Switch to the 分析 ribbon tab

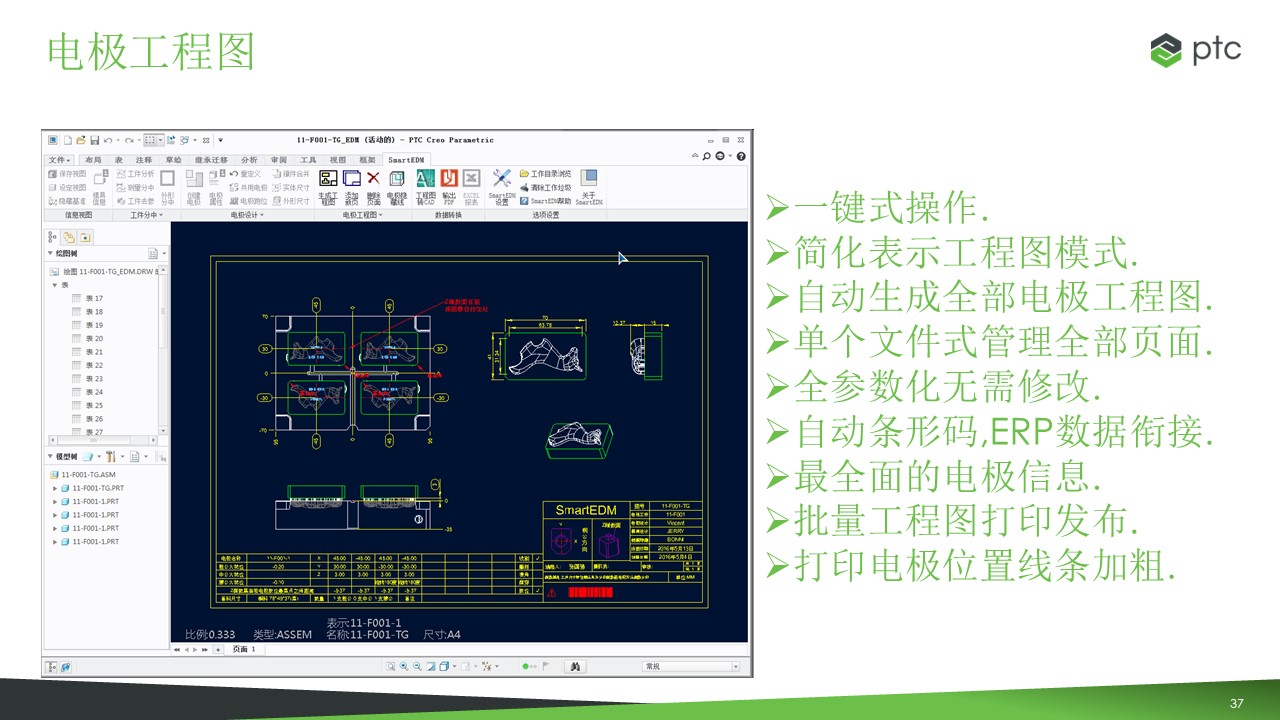pyautogui.click(x=249, y=160)
